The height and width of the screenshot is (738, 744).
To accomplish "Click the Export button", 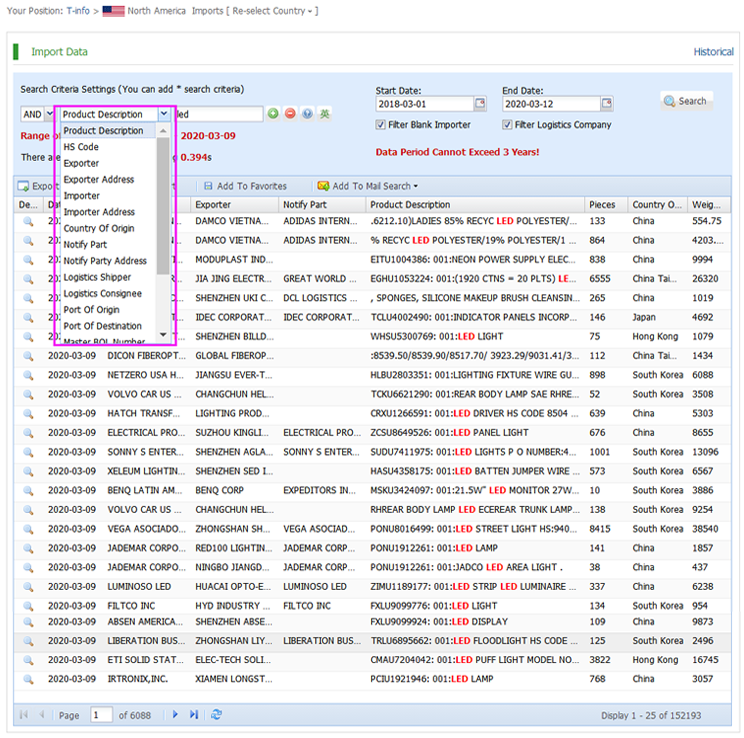I will pos(37,186).
